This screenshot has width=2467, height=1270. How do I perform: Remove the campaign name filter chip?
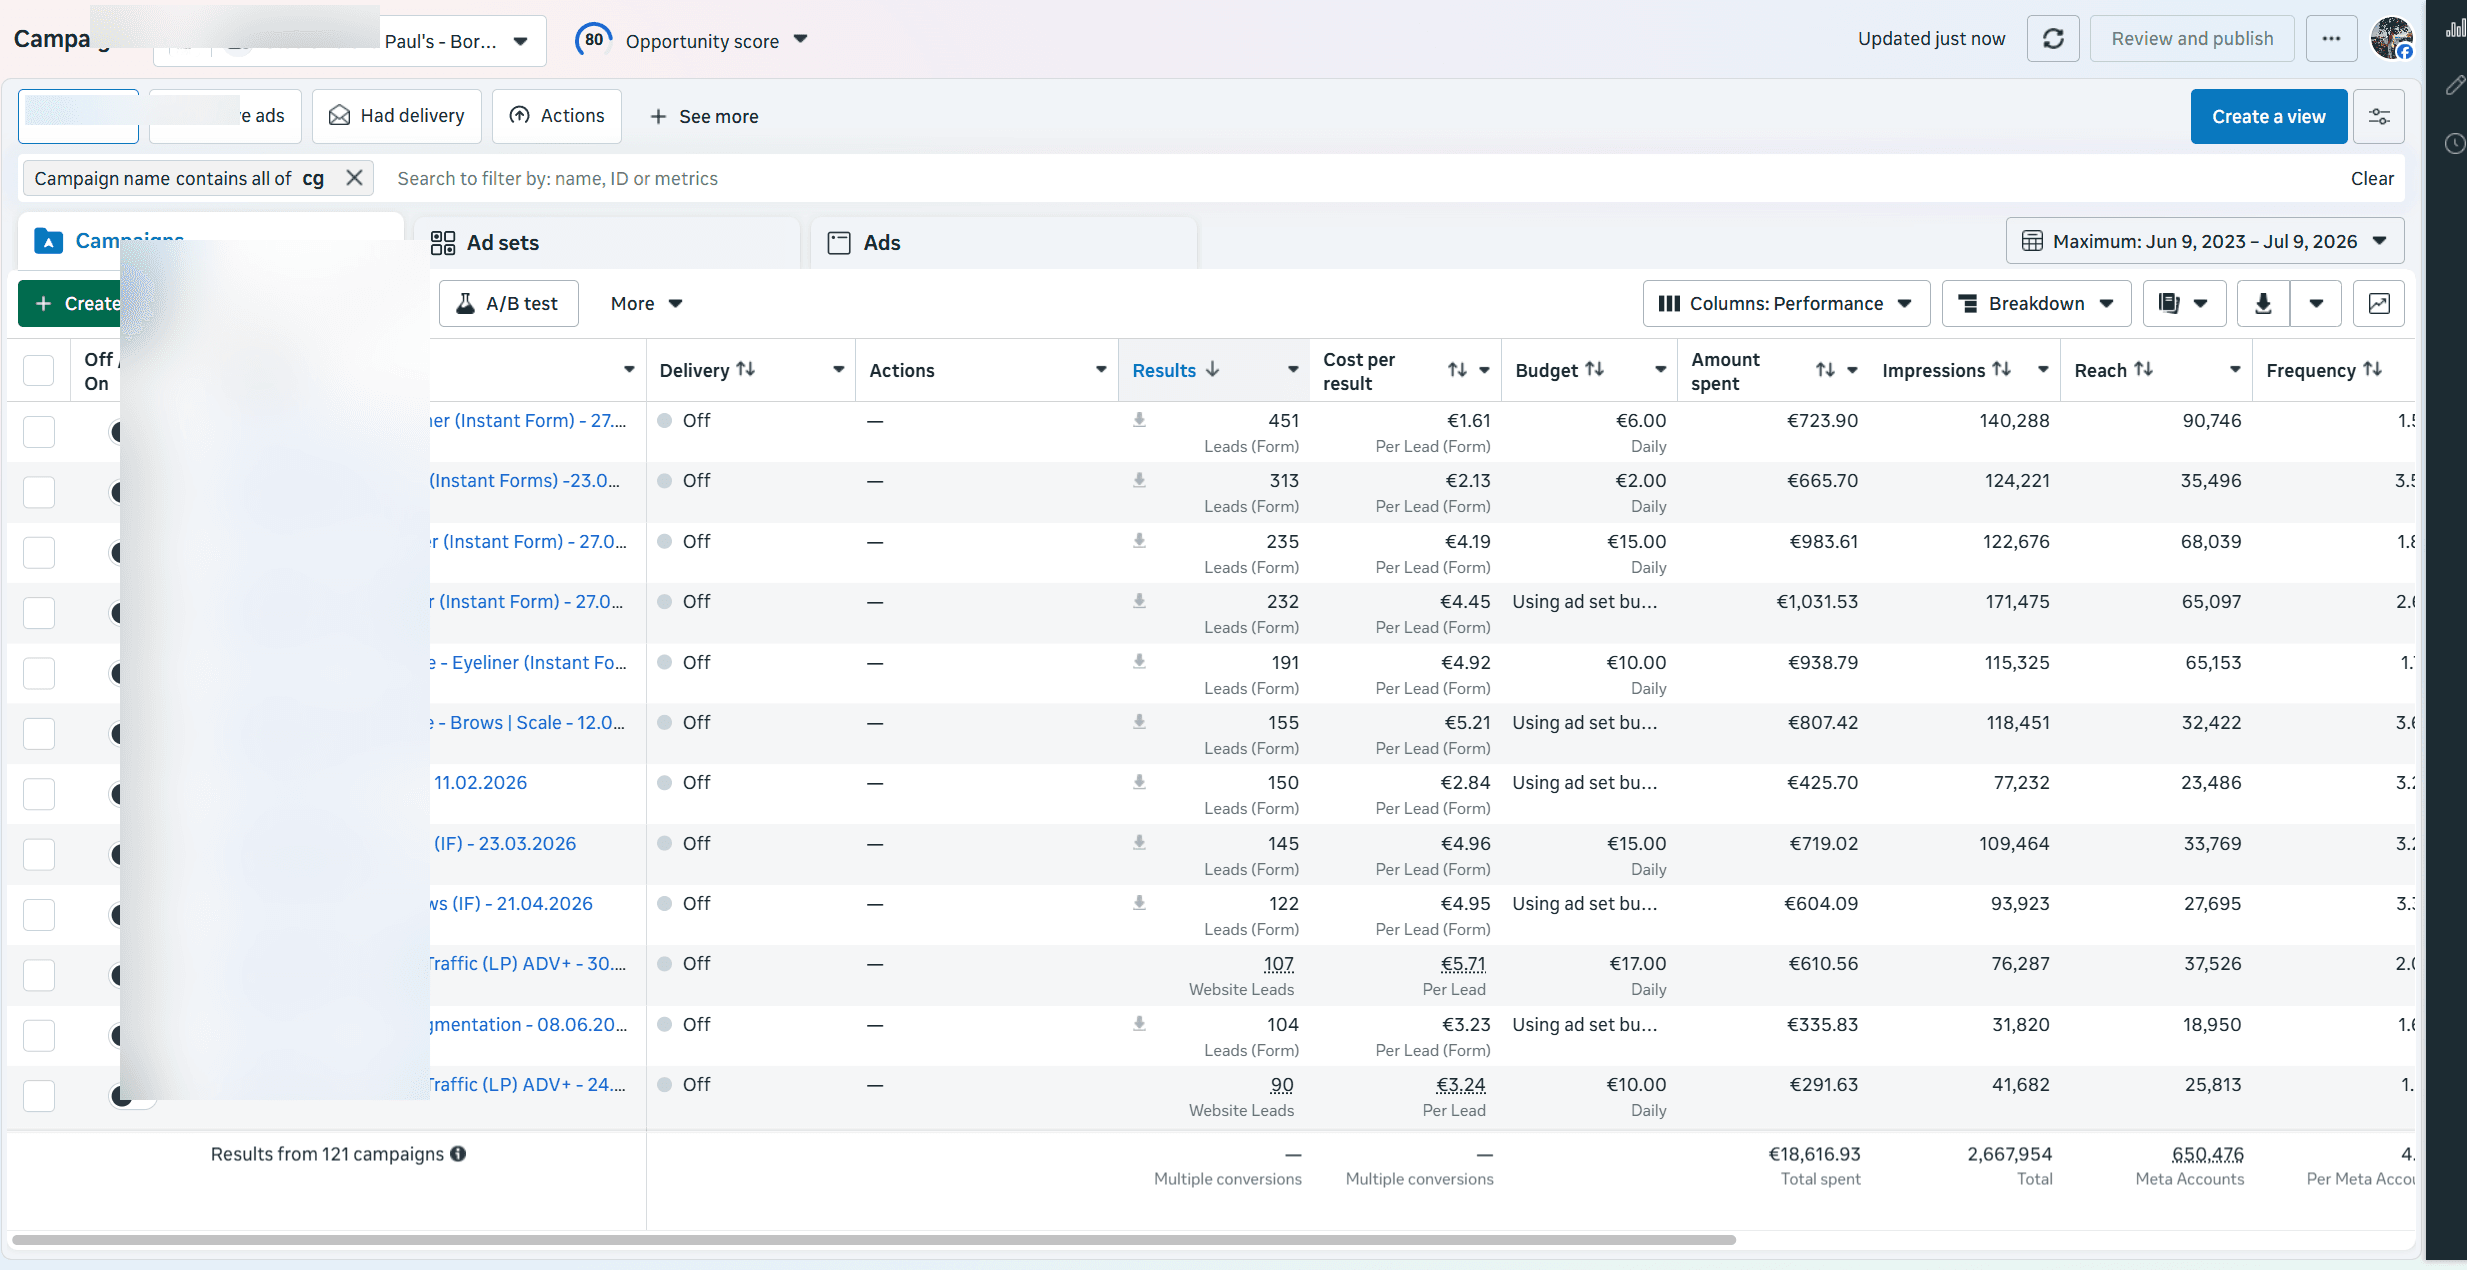(354, 178)
